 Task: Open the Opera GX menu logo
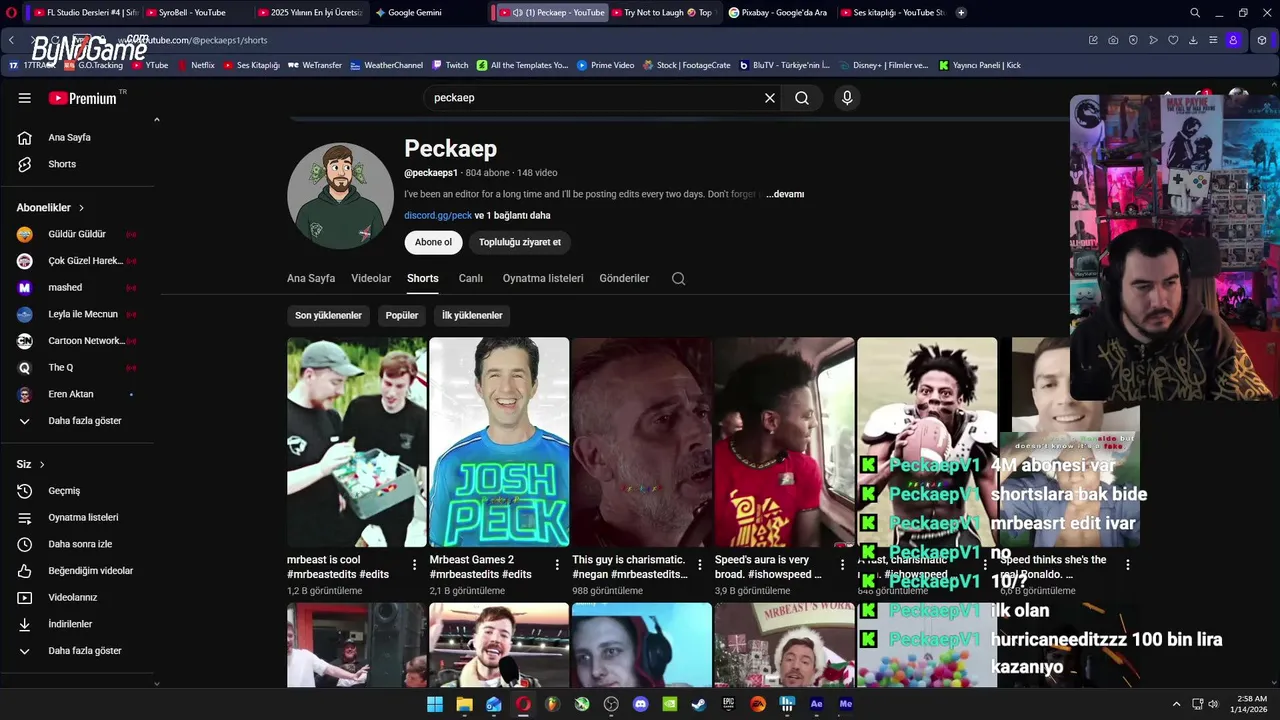[x=10, y=13]
